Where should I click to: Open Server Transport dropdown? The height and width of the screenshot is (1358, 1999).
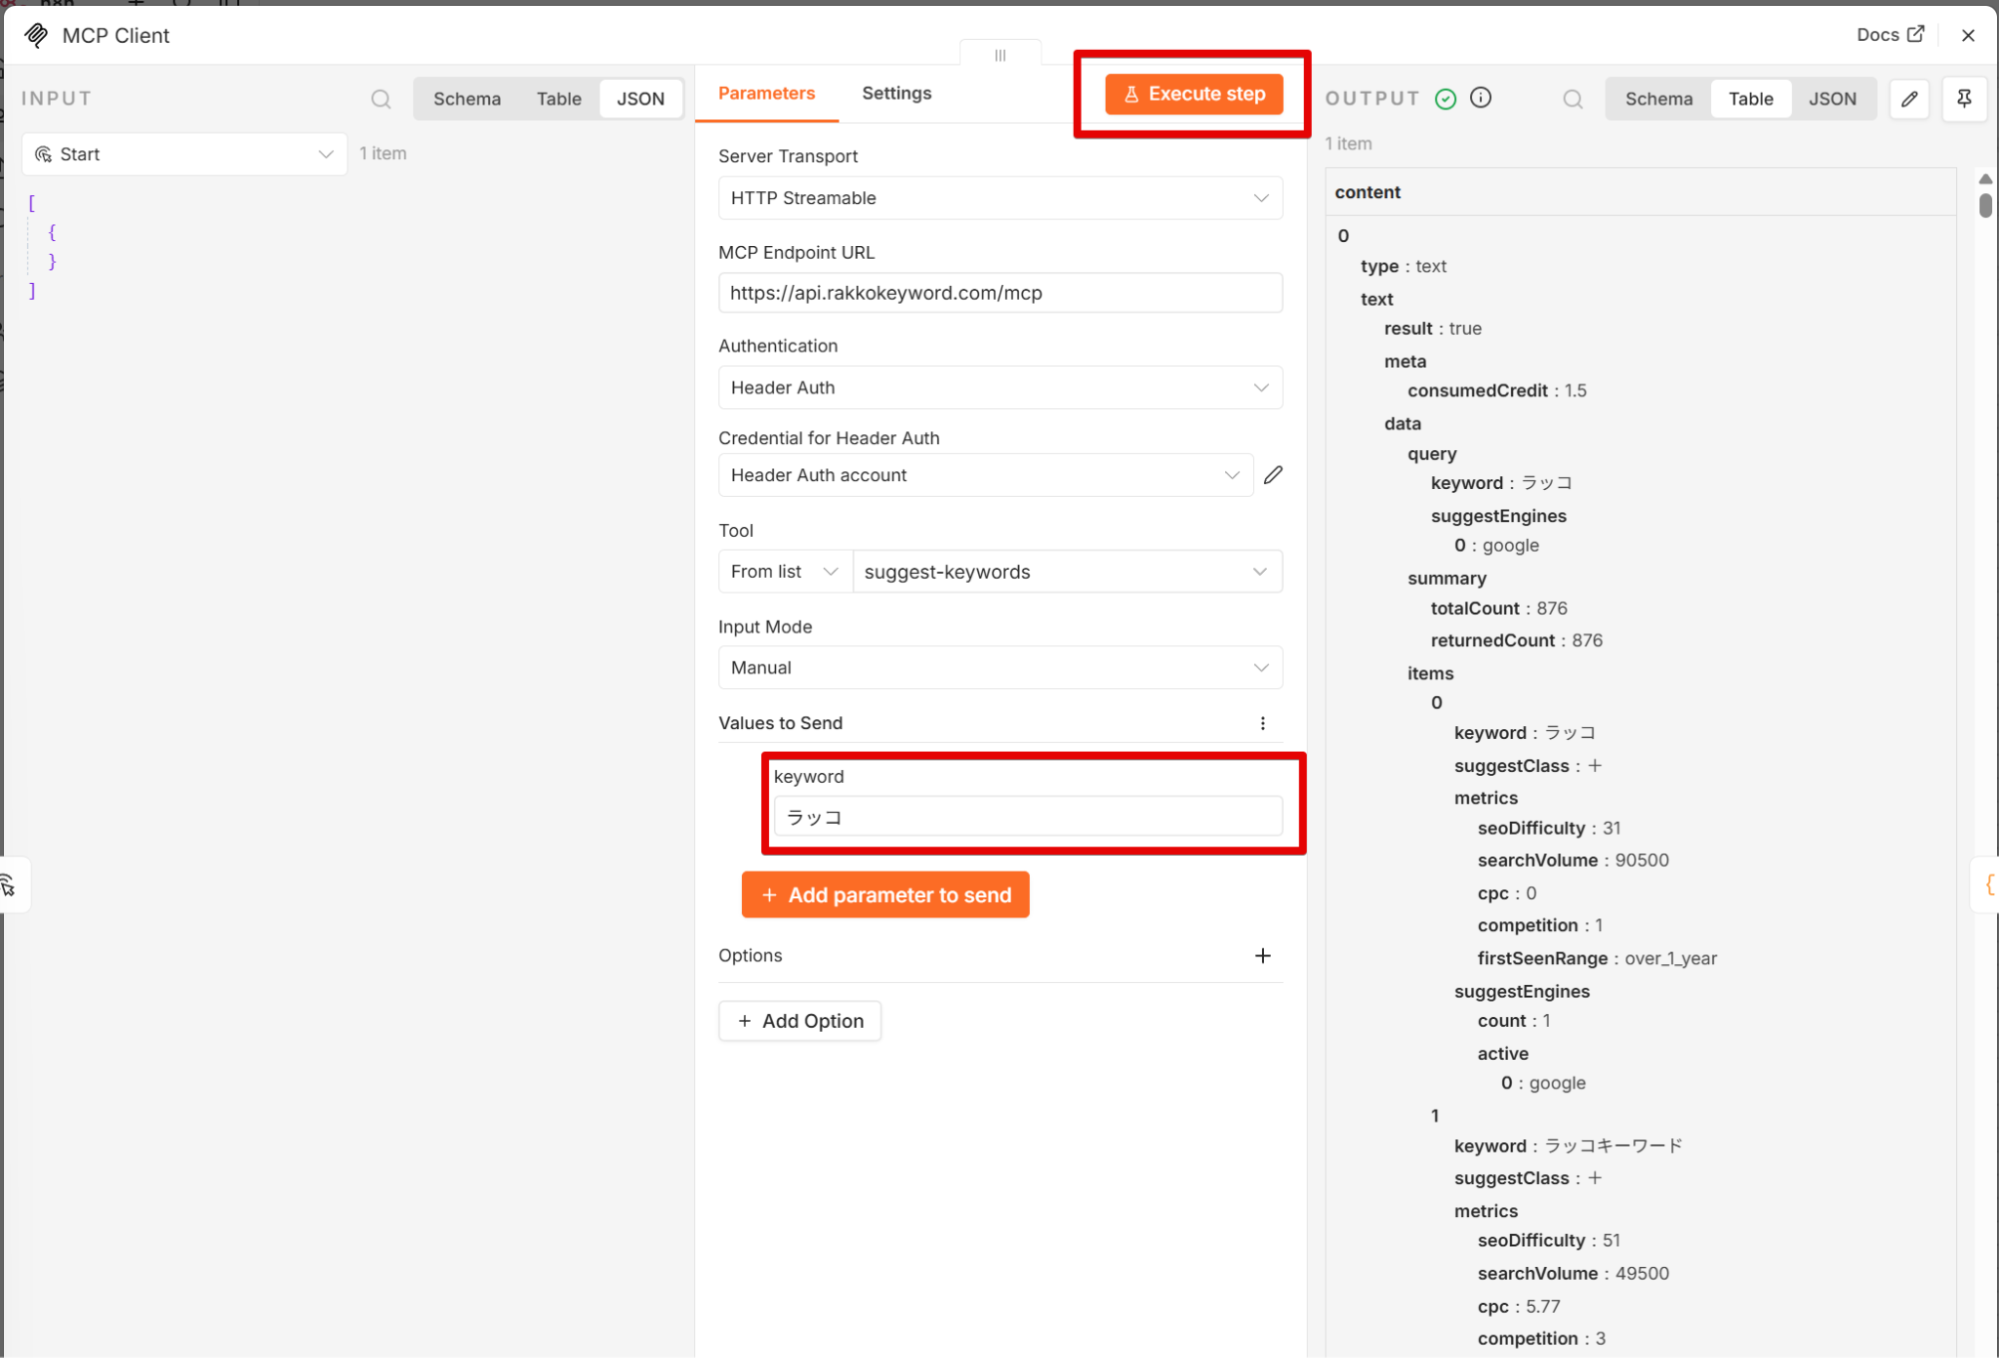(x=1000, y=198)
